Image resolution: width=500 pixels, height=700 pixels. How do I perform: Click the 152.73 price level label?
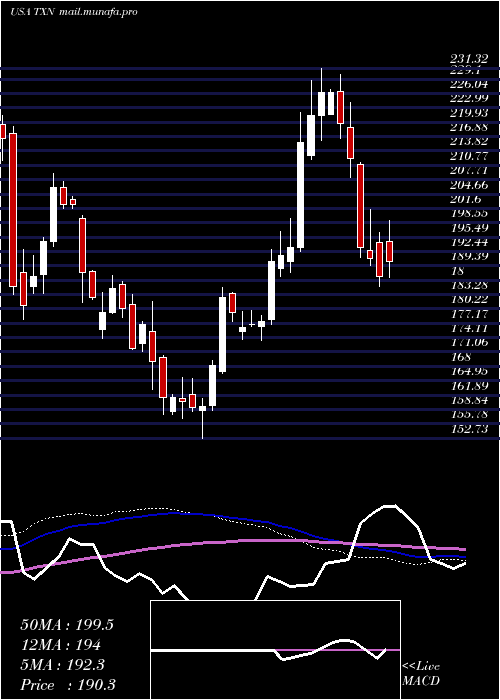pos(469,429)
